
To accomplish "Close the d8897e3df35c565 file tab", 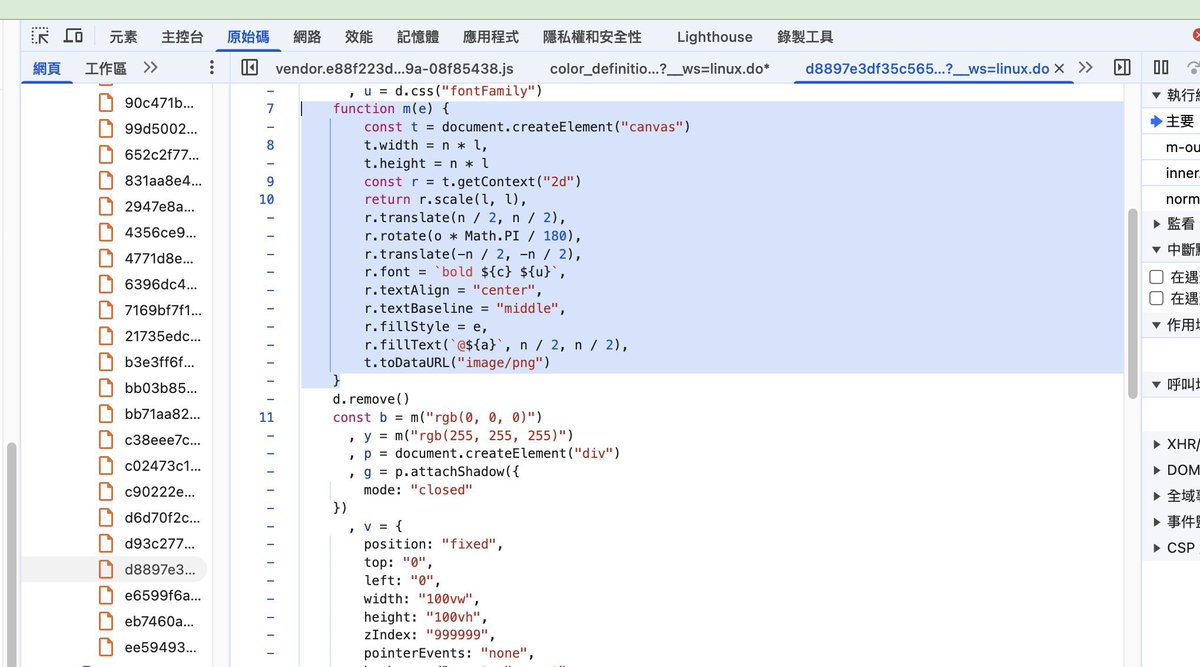I will (x=1059, y=68).
